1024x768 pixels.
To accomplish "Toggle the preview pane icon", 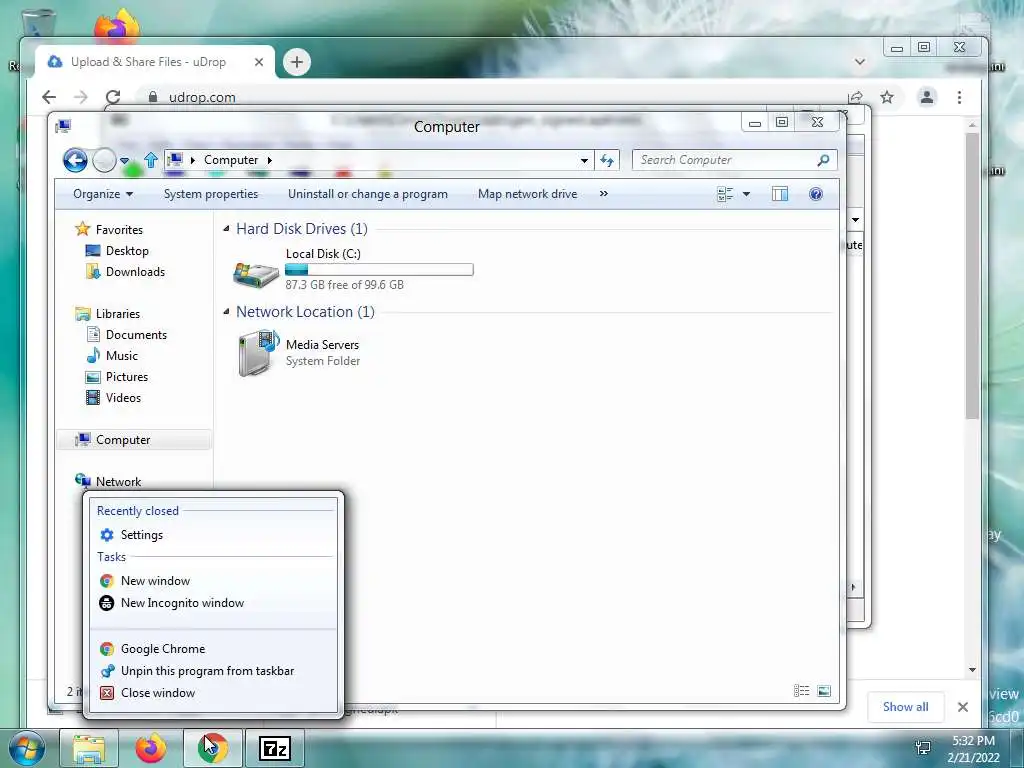I will point(780,194).
